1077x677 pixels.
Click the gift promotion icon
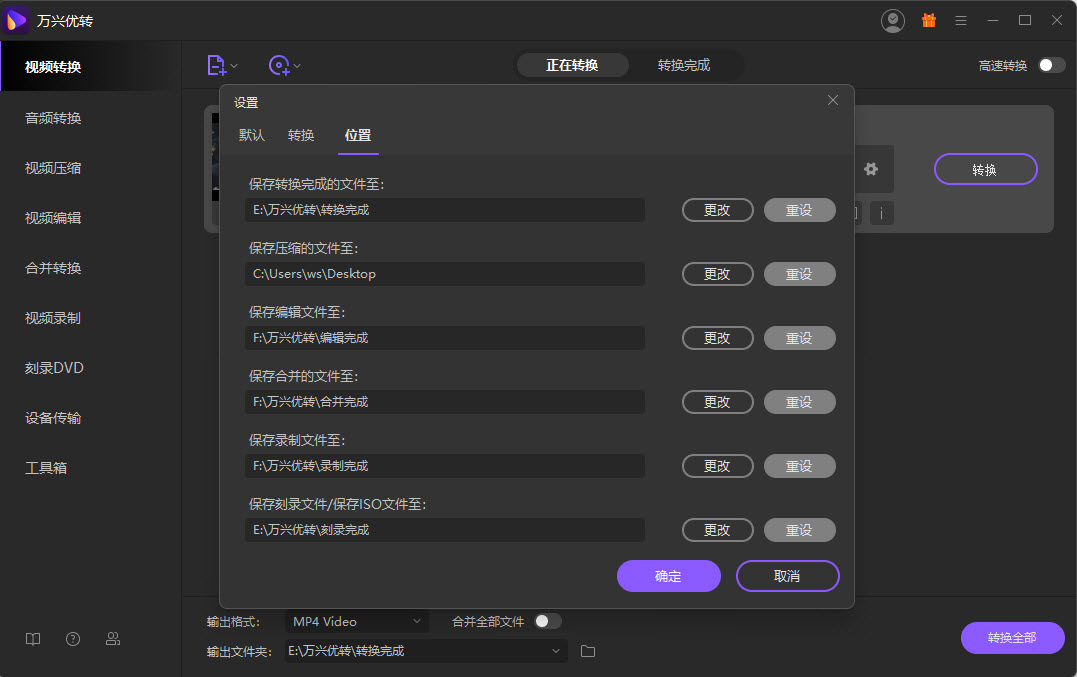click(x=929, y=20)
